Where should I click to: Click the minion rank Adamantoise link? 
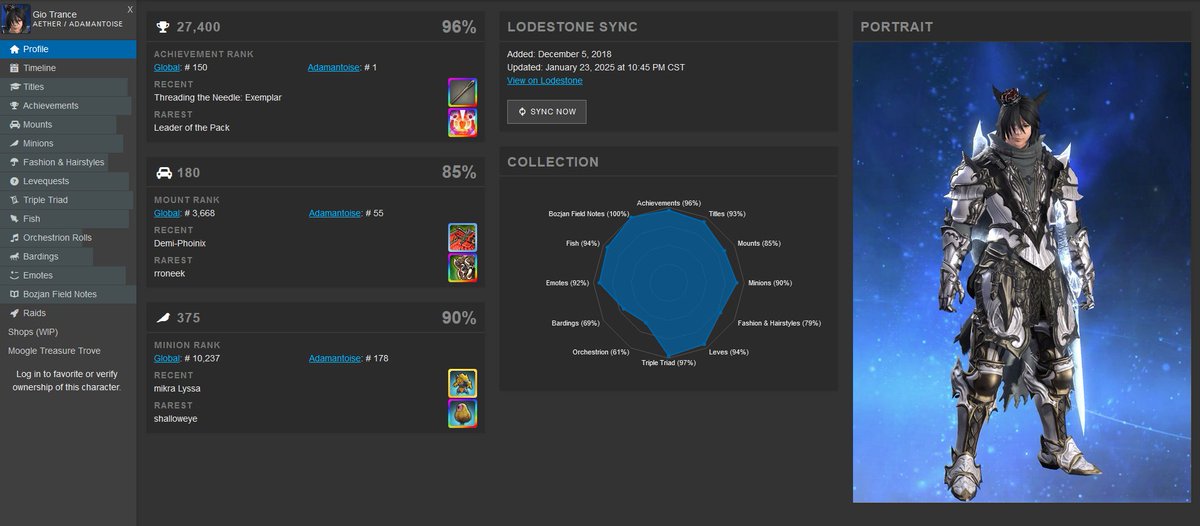coord(334,358)
